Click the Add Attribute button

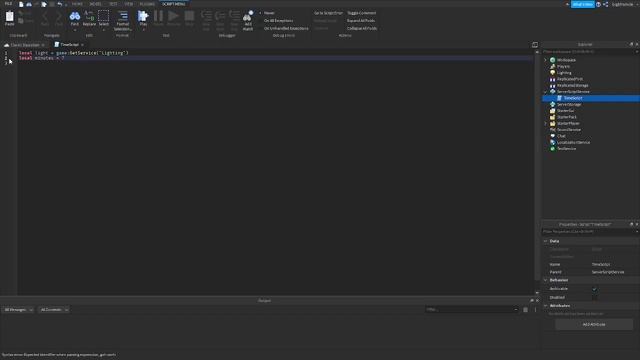(594, 324)
